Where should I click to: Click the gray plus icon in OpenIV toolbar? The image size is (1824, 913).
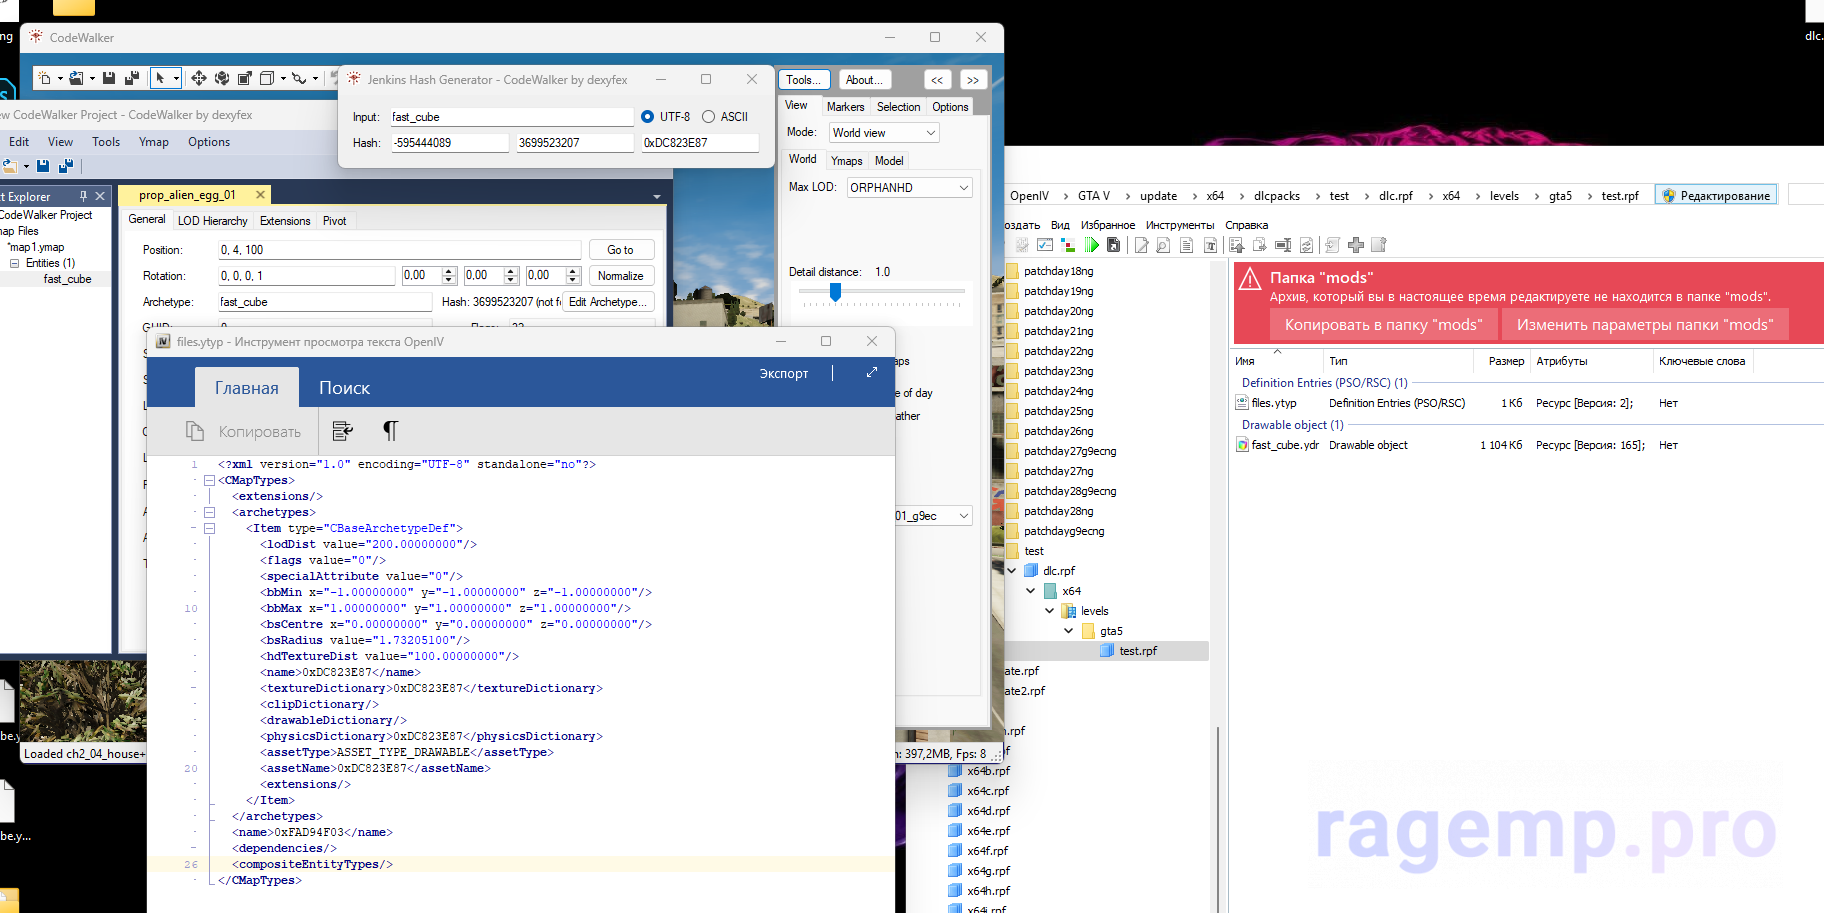(x=1355, y=245)
